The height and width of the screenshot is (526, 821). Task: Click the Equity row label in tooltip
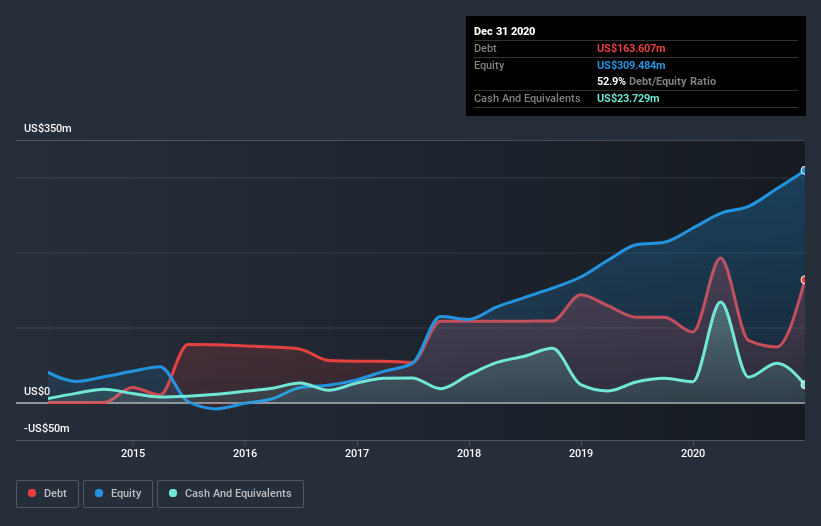(x=489, y=65)
